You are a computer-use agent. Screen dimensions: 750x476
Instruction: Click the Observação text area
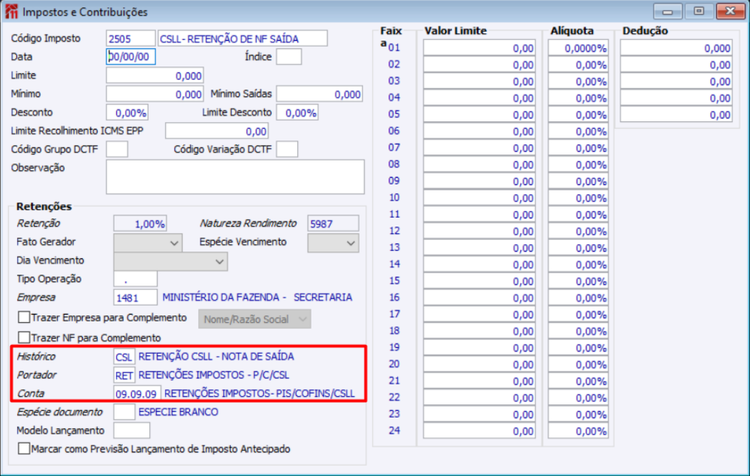[x=235, y=177]
